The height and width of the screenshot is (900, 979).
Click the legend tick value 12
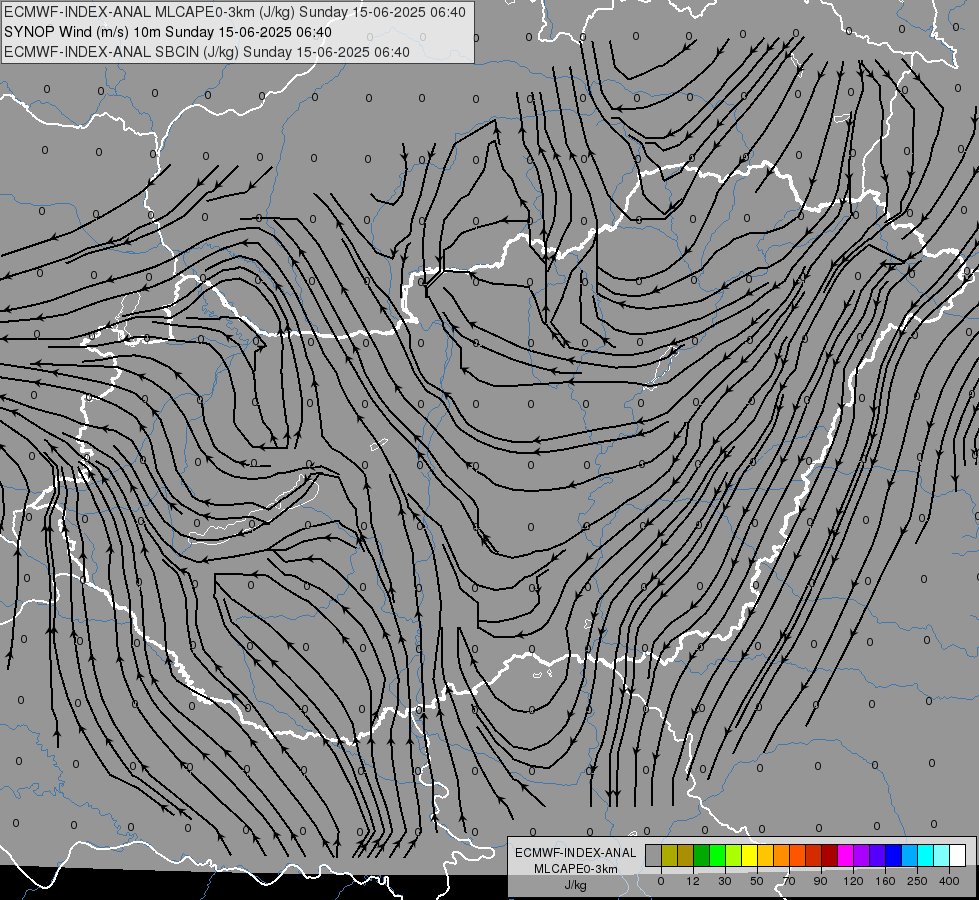693,881
